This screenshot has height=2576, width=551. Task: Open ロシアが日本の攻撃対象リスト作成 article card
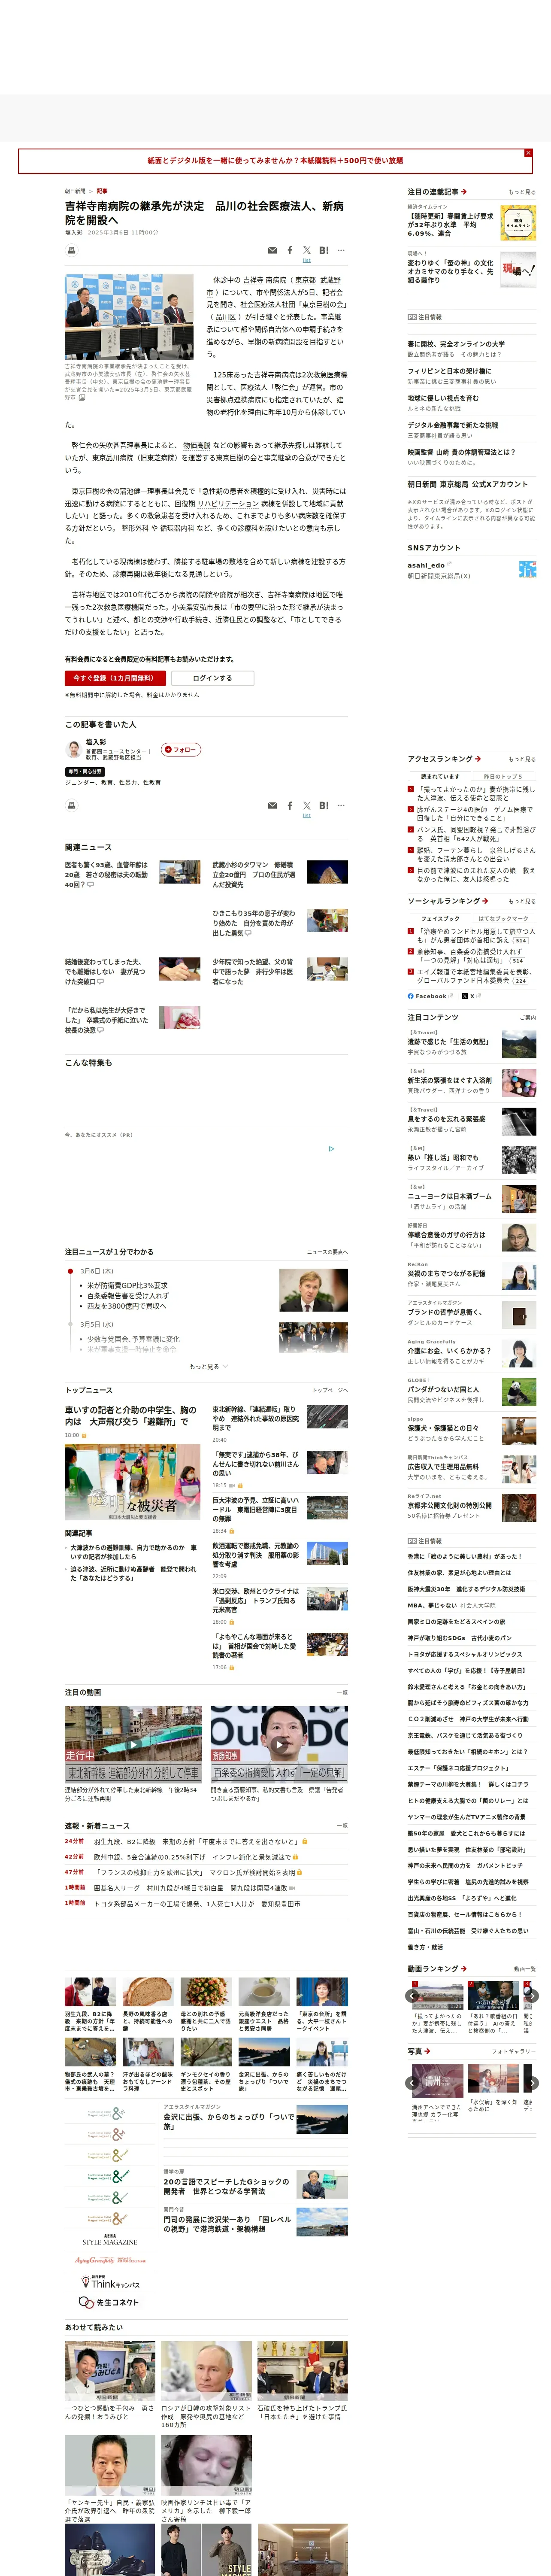[x=206, y=2385]
